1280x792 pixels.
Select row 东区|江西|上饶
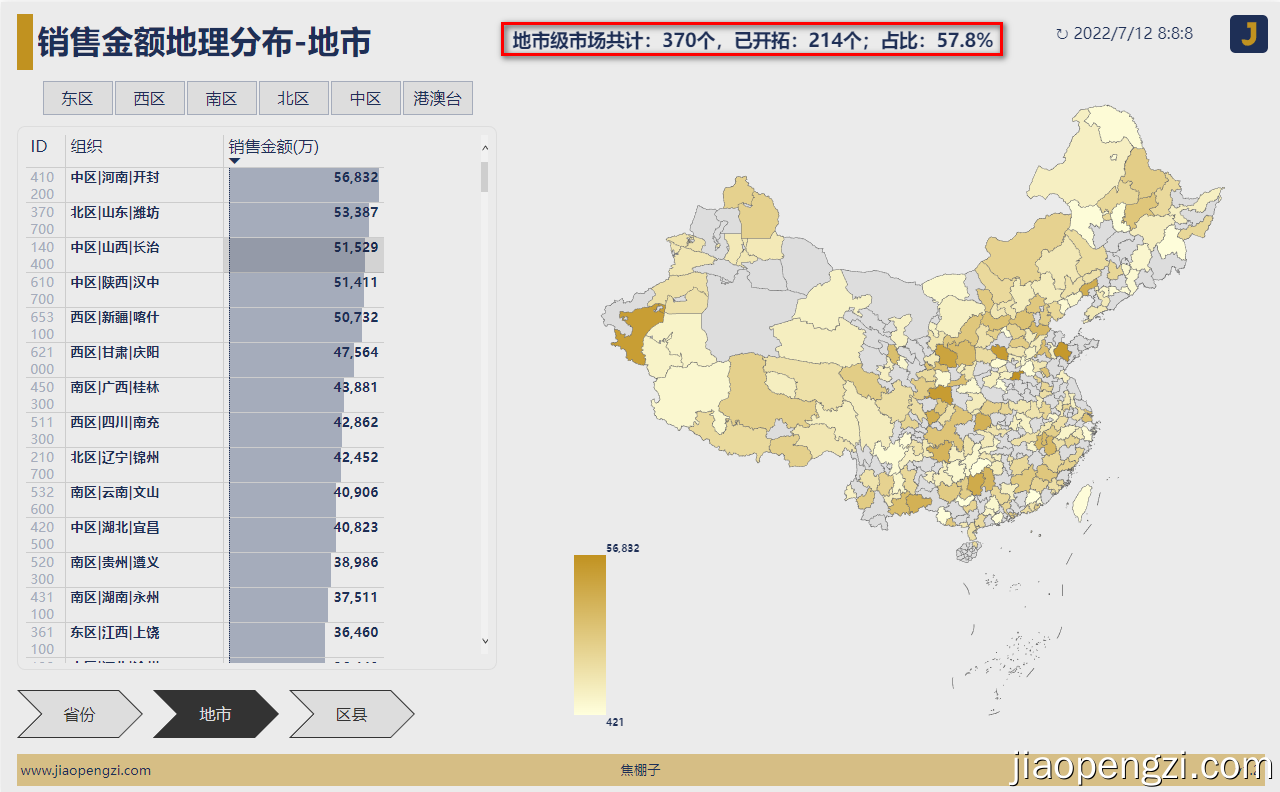coord(205,640)
